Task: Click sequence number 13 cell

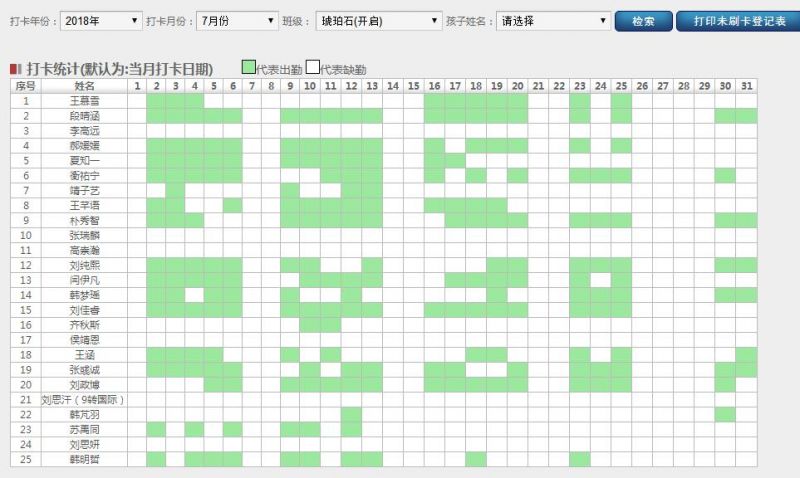Action: tap(26, 280)
